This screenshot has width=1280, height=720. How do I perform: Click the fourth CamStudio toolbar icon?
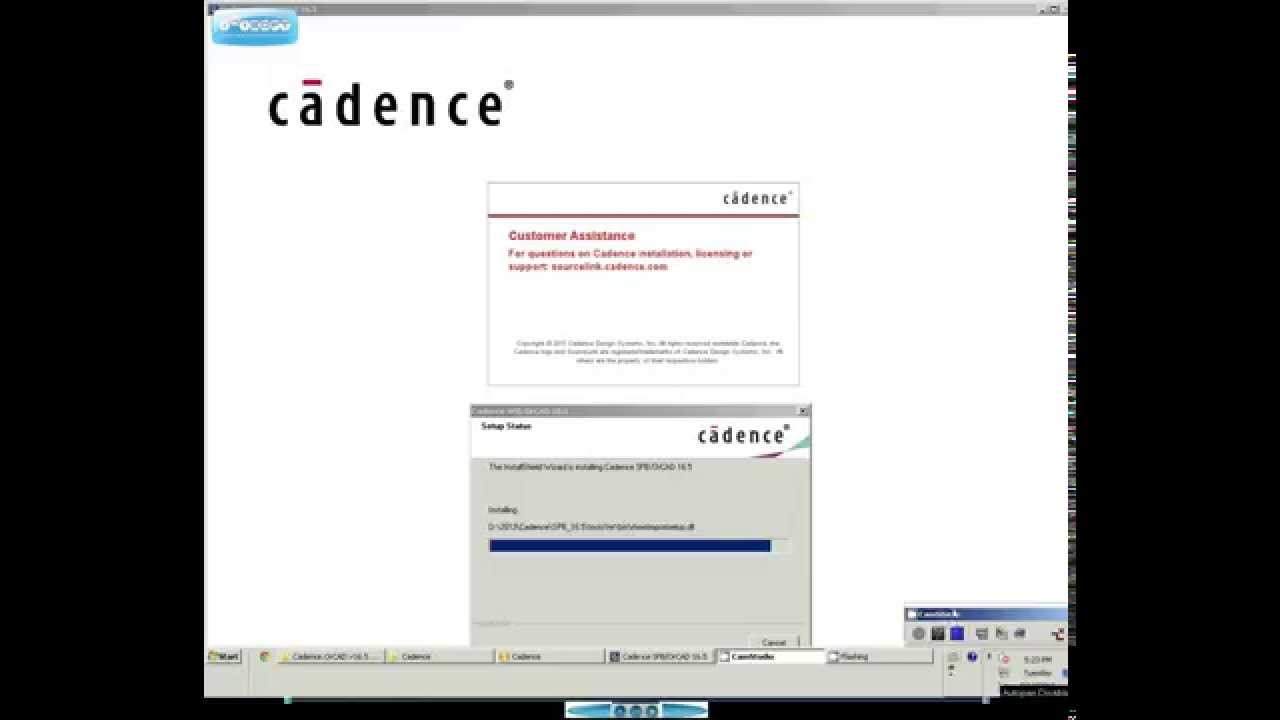pos(981,633)
